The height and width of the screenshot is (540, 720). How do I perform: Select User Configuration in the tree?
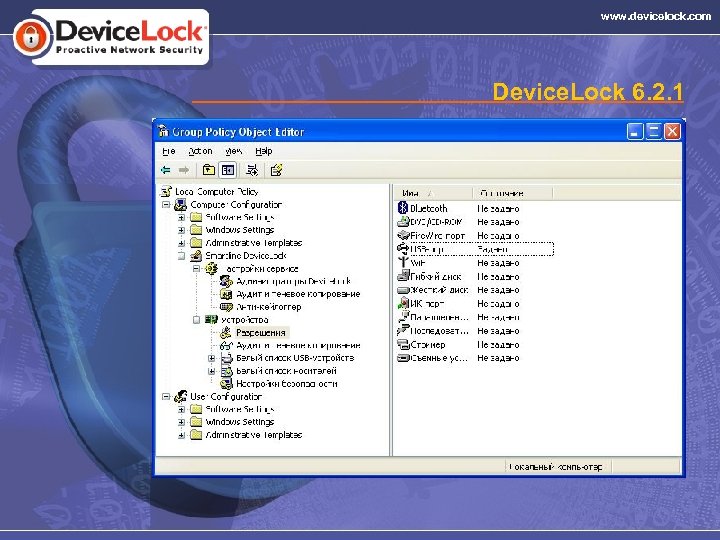pos(226,396)
